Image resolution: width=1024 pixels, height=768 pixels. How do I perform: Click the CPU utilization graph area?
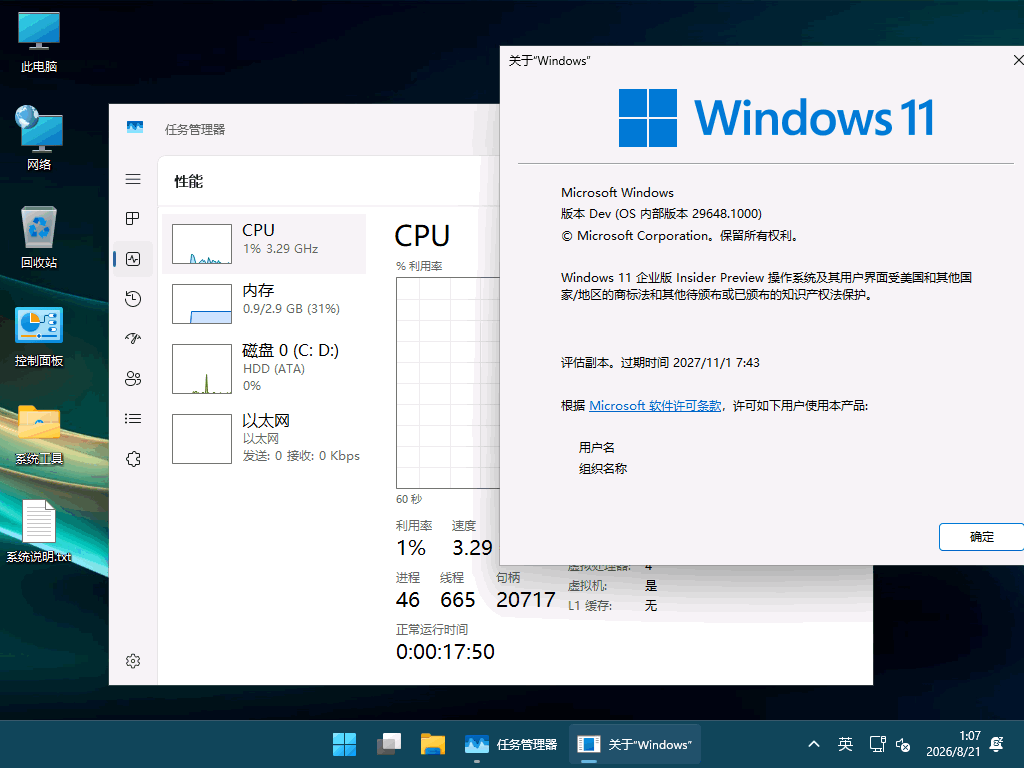tap(448, 383)
